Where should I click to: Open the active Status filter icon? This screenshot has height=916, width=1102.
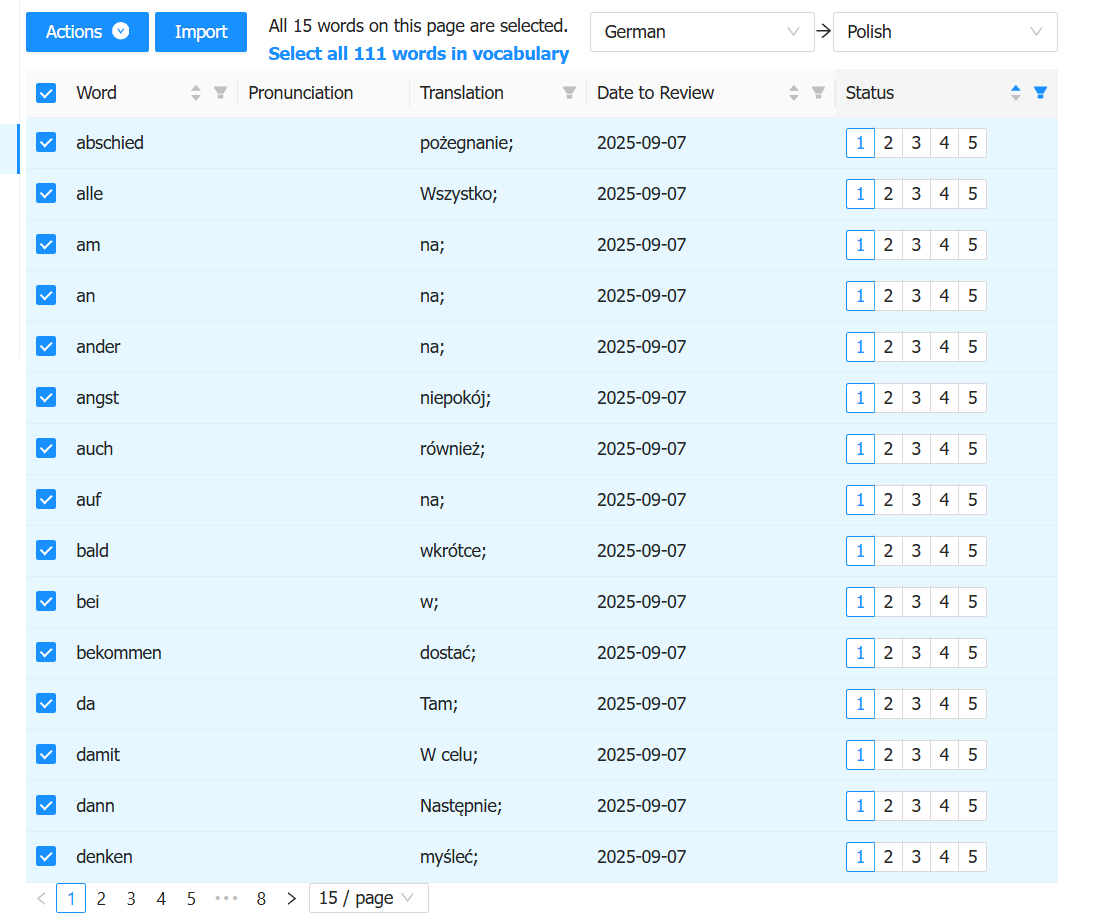(x=1040, y=93)
